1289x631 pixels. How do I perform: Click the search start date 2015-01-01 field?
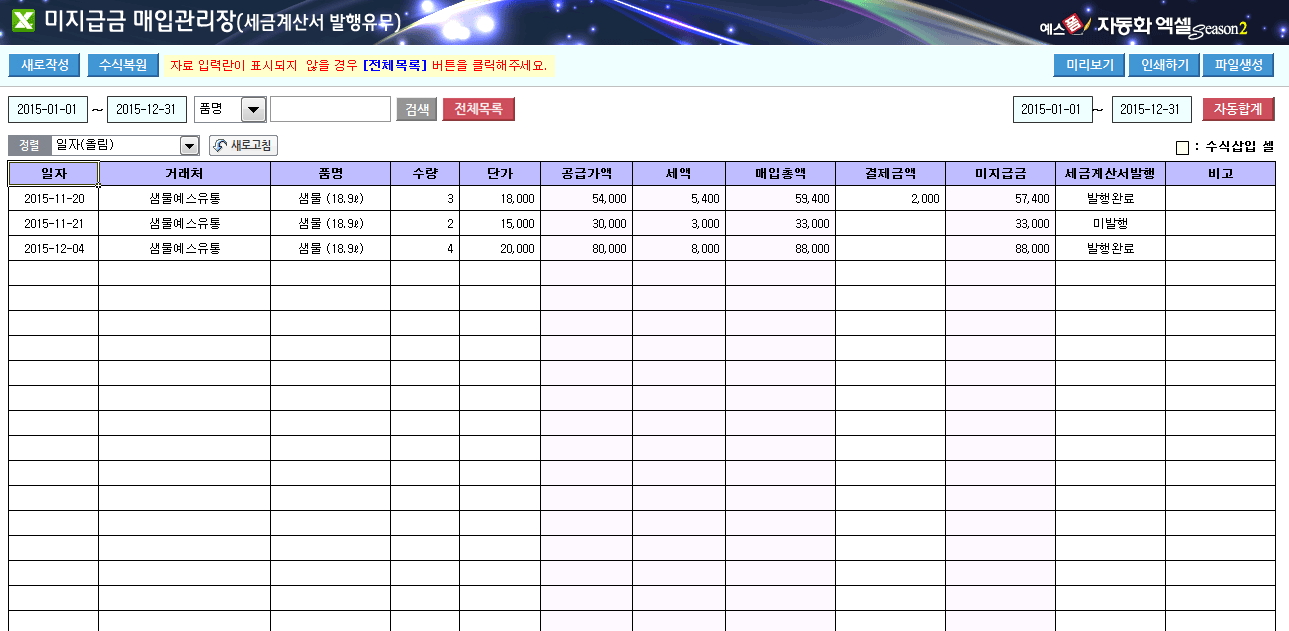47,109
